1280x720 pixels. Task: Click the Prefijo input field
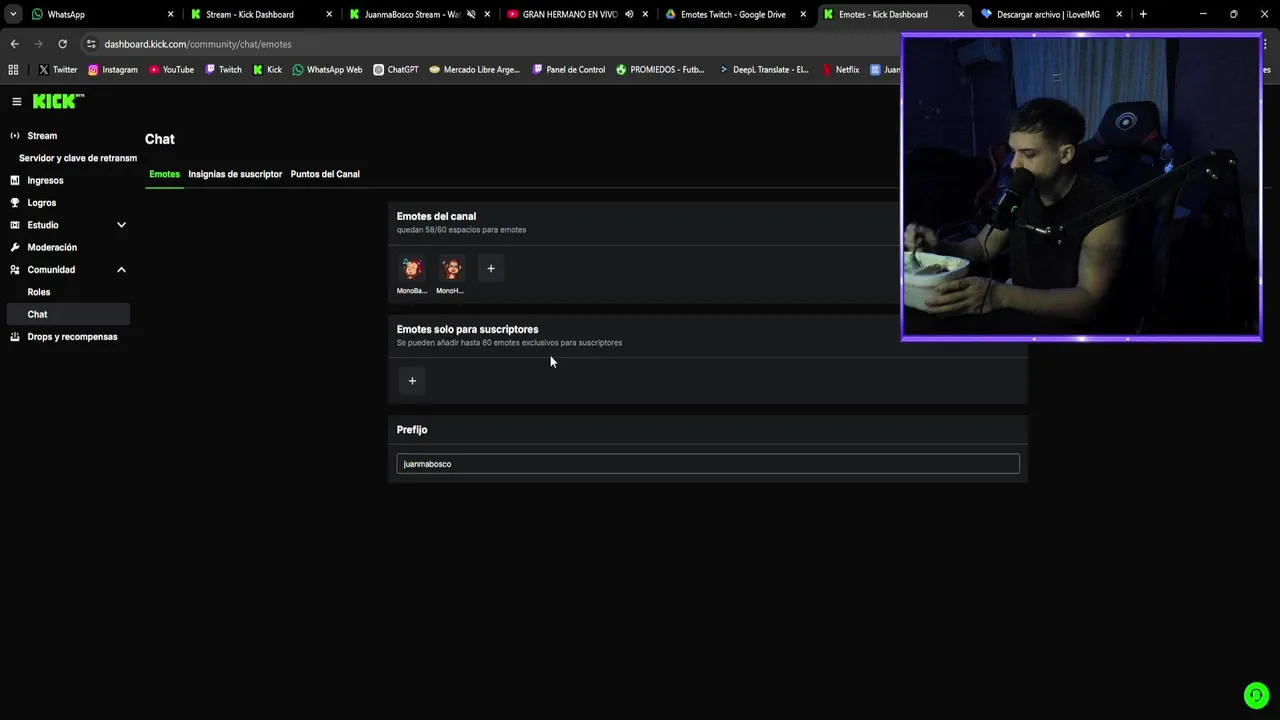(x=708, y=464)
